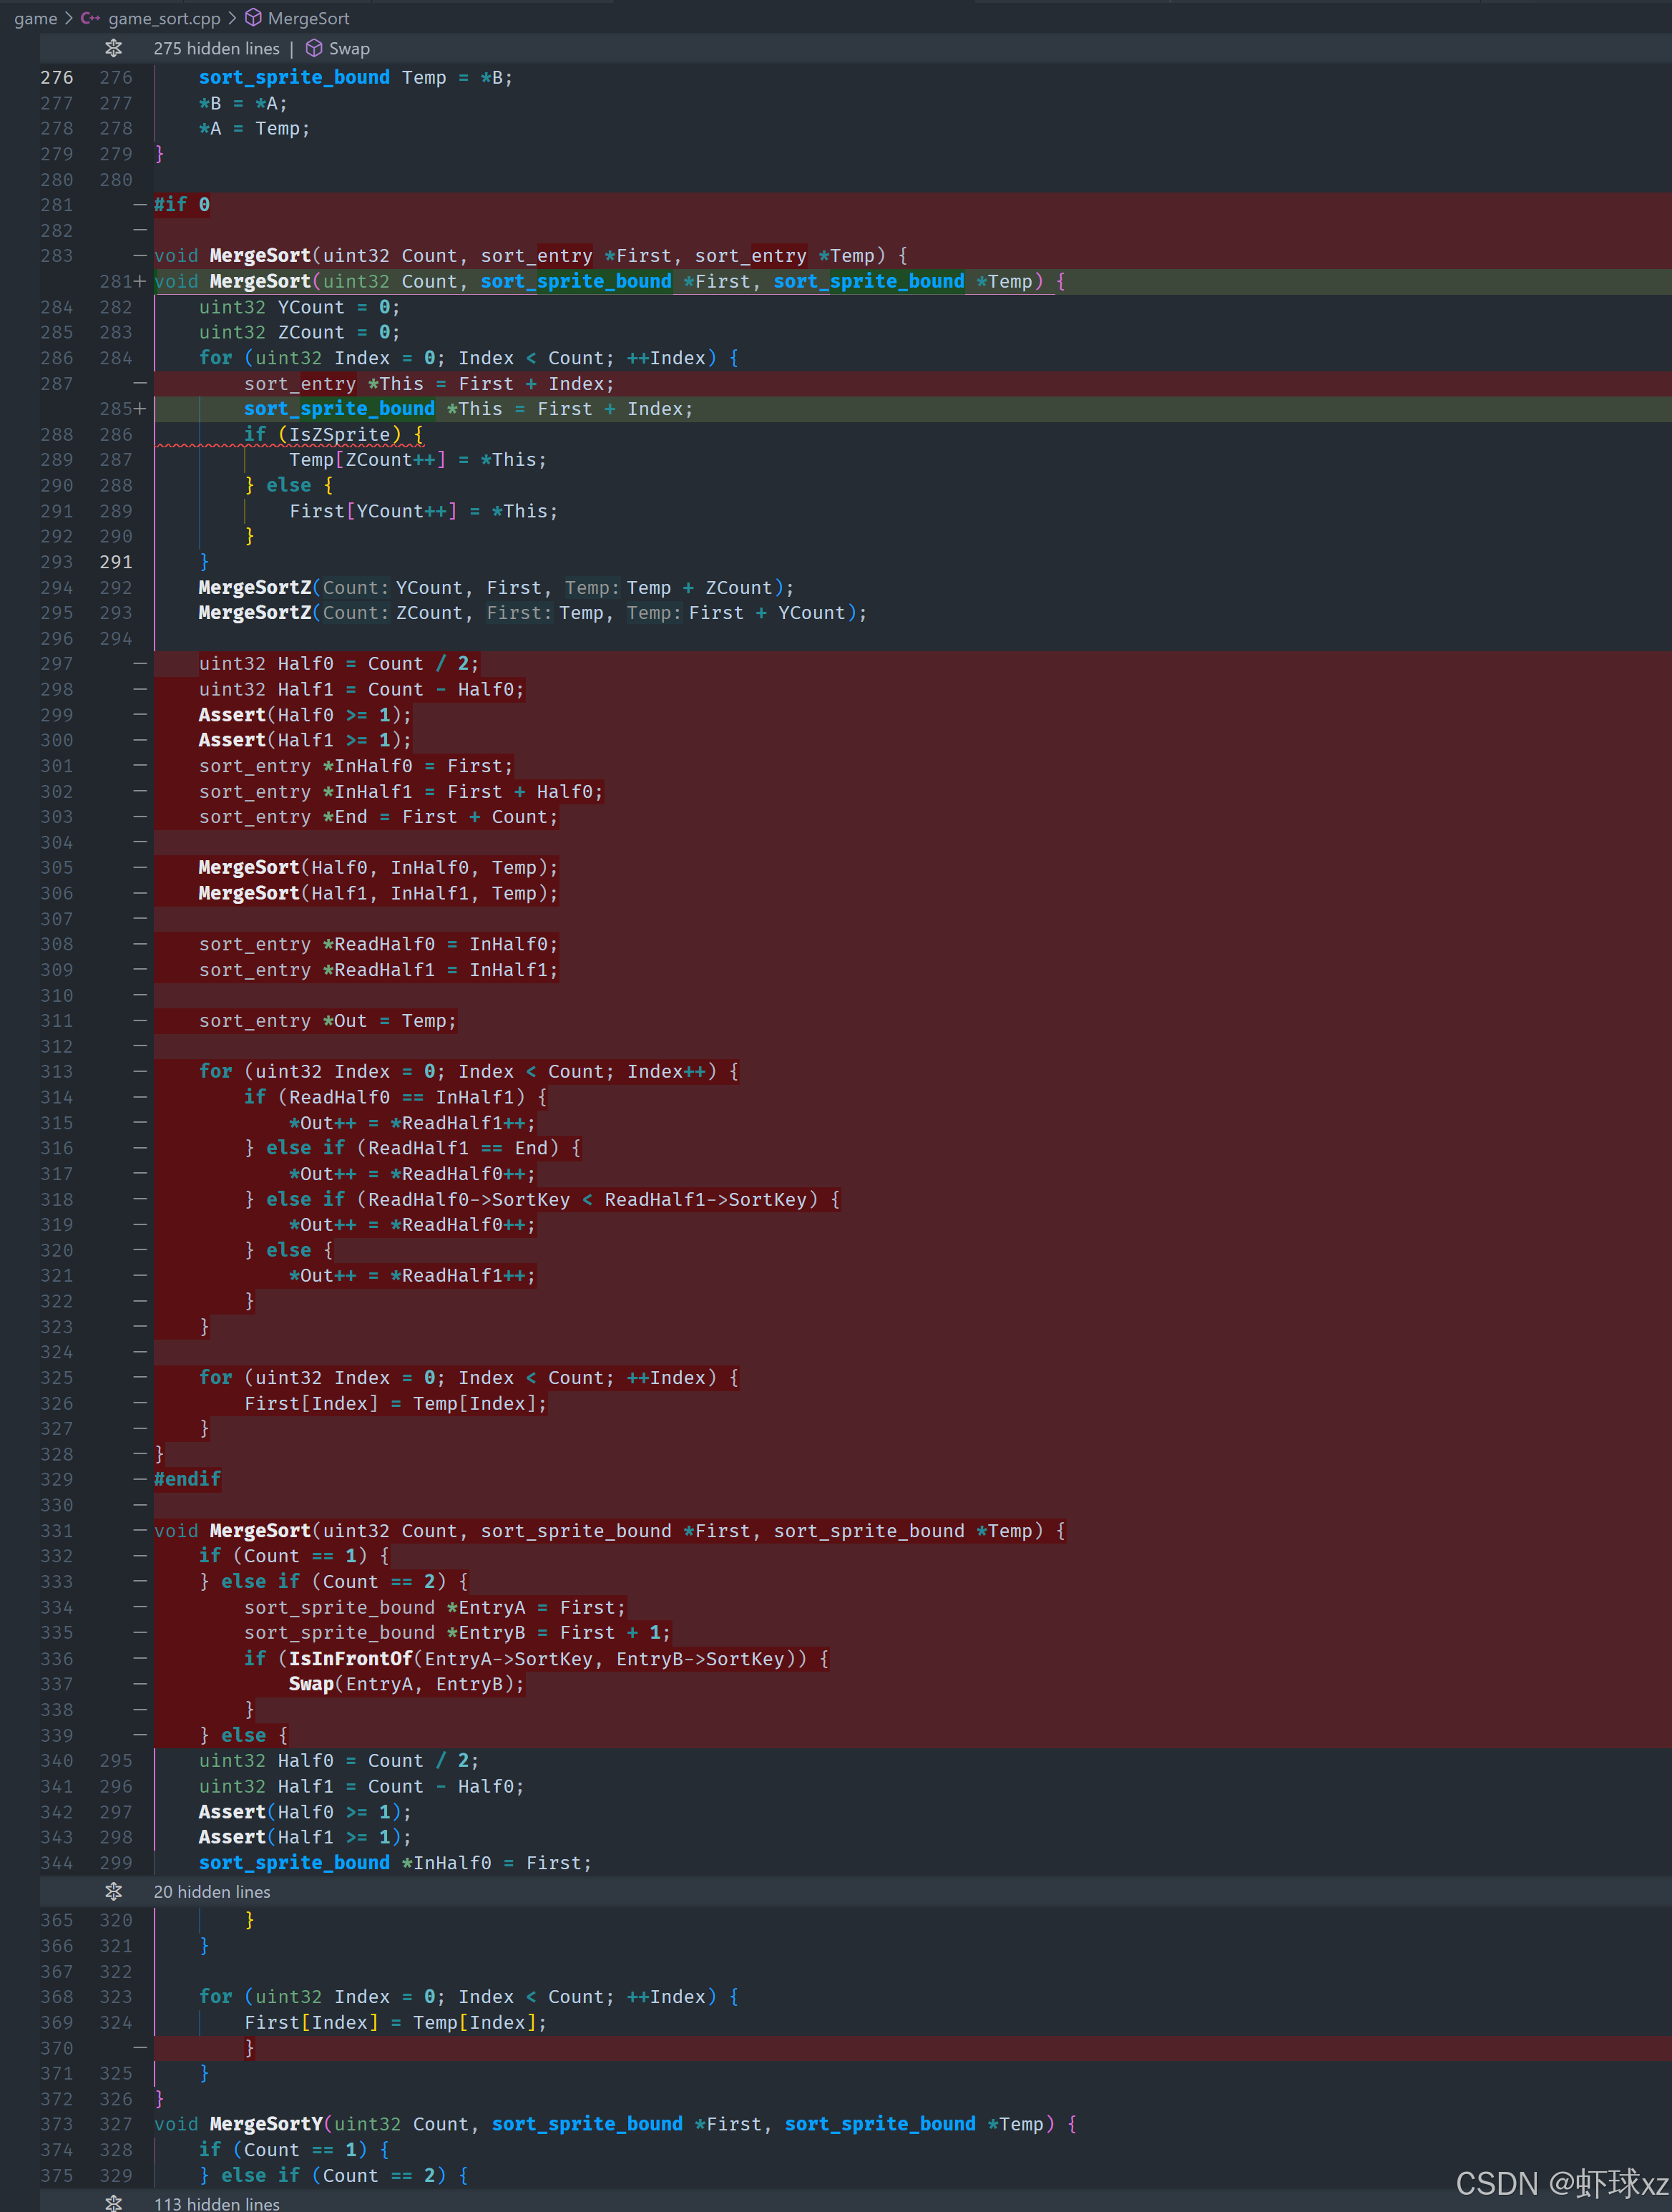Click the MergeSort cube symbol icon
Viewport: 1672px width, 2212px height.
coord(253,18)
